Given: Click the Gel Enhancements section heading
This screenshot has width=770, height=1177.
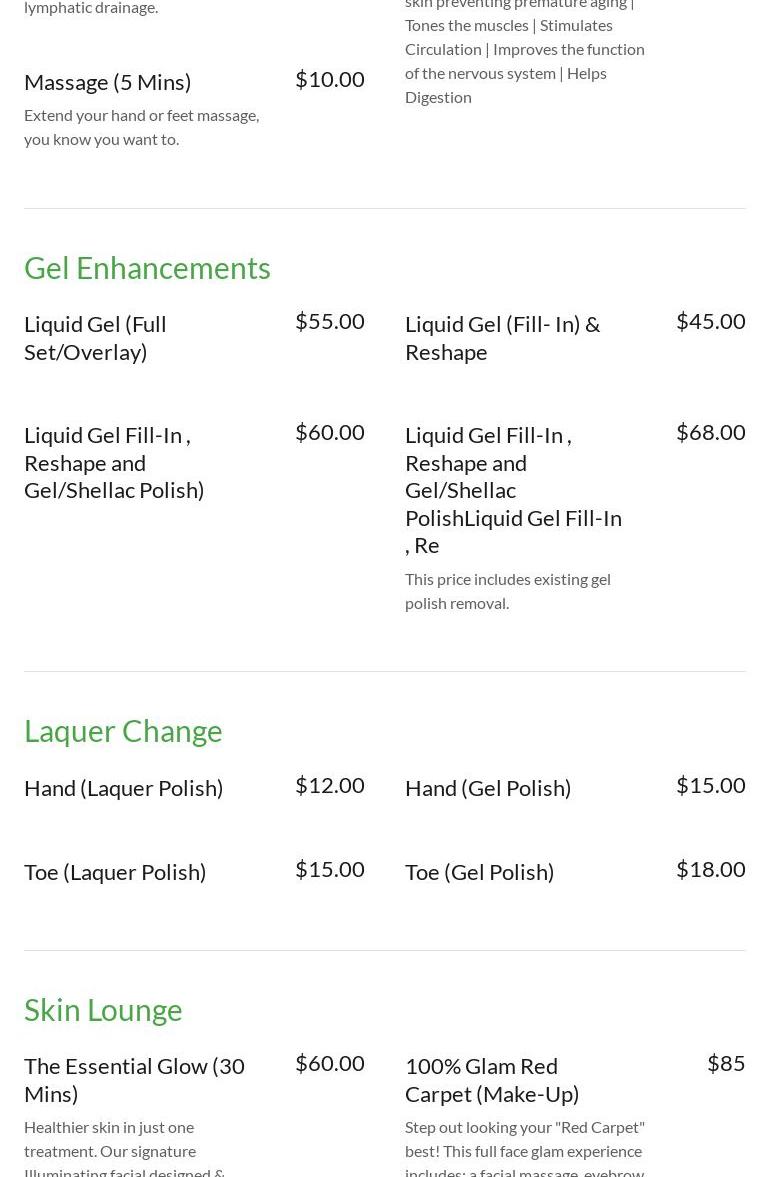Looking at the screenshot, I should [x=147, y=268].
